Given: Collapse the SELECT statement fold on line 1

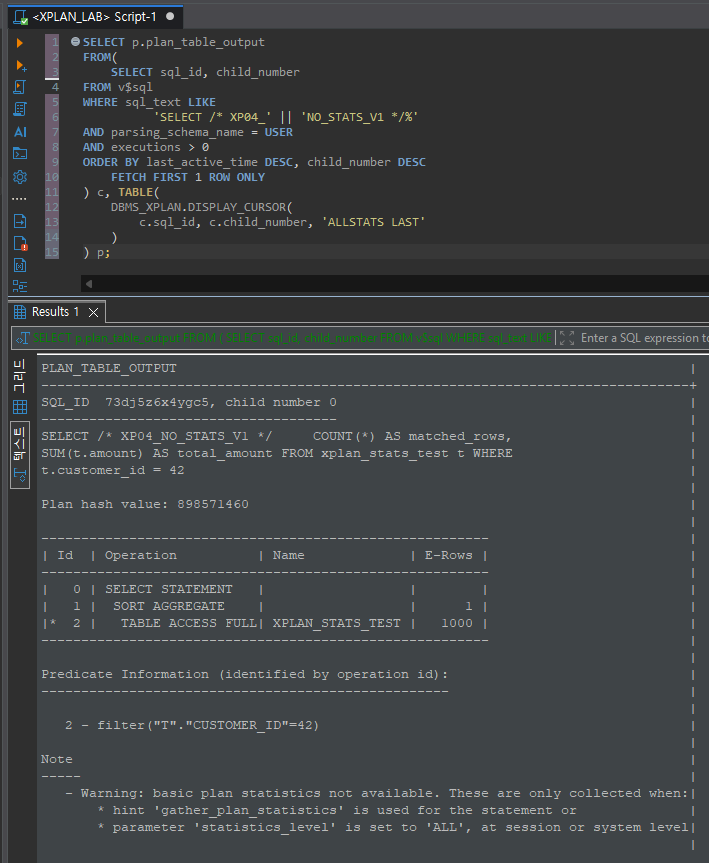Looking at the screenshot, I should [75, 42].
